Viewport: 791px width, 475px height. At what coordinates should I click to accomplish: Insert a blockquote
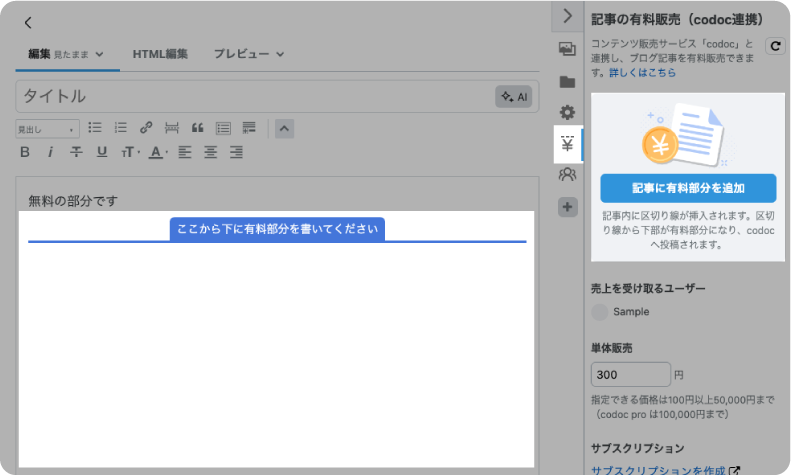197,128
